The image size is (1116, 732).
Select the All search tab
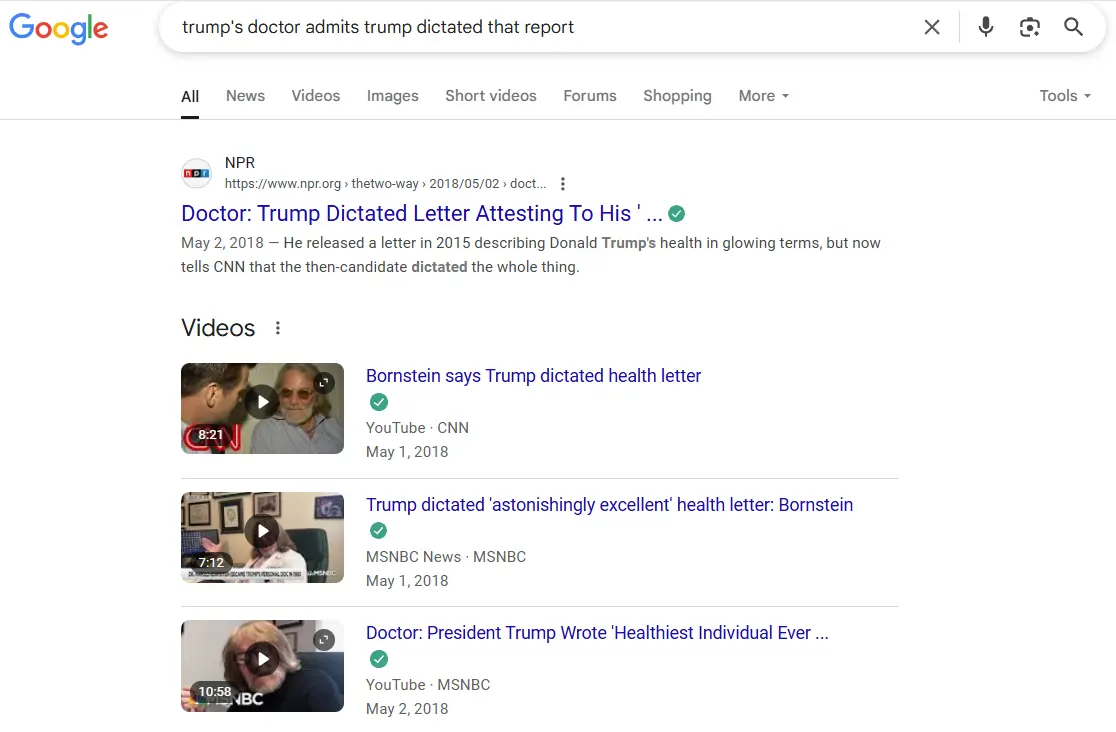pyautogui.click(x=190, y=96)
